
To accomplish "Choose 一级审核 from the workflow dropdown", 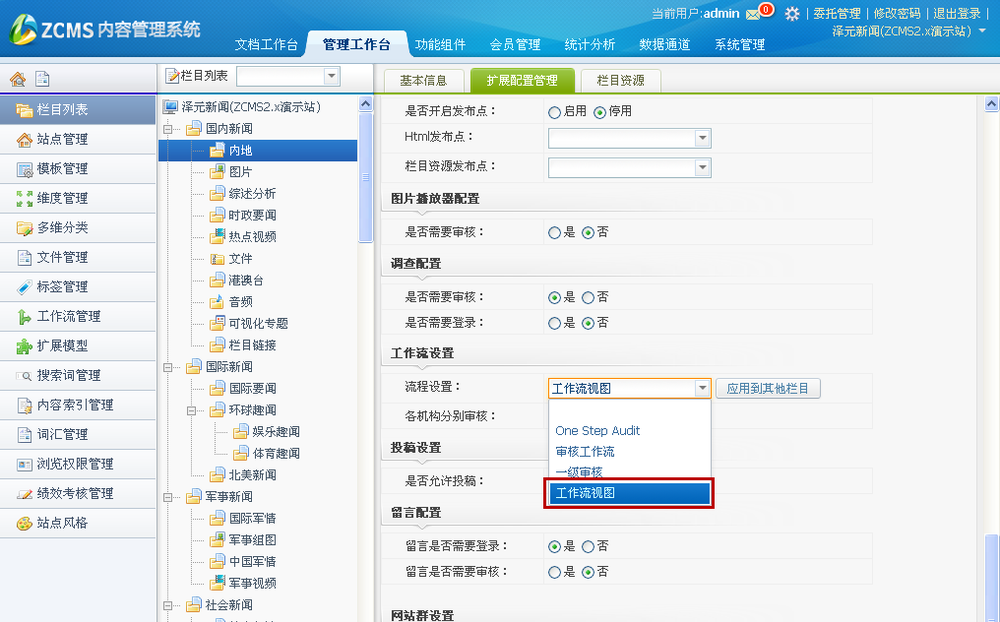I will click(580, 471).
